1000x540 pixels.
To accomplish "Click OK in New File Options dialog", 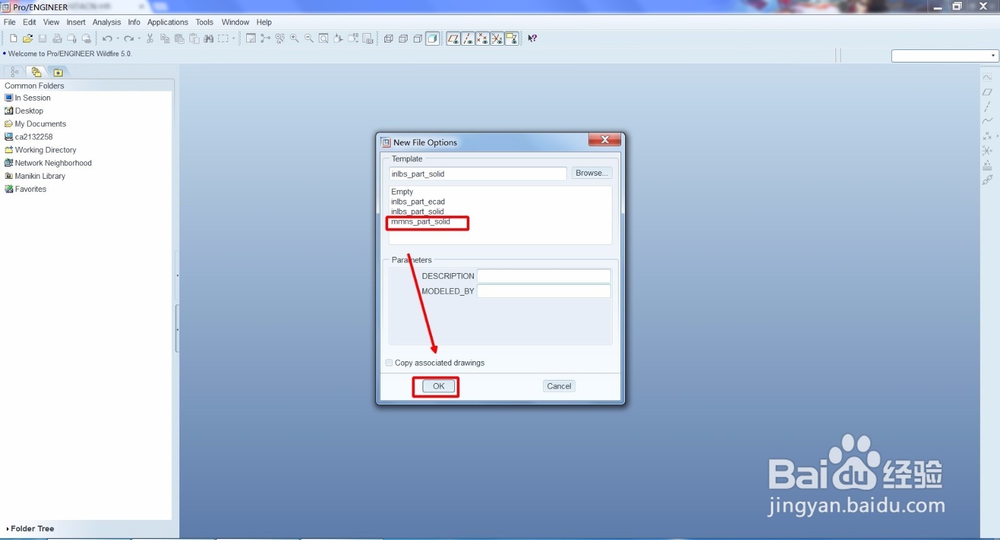I will 439,386.
